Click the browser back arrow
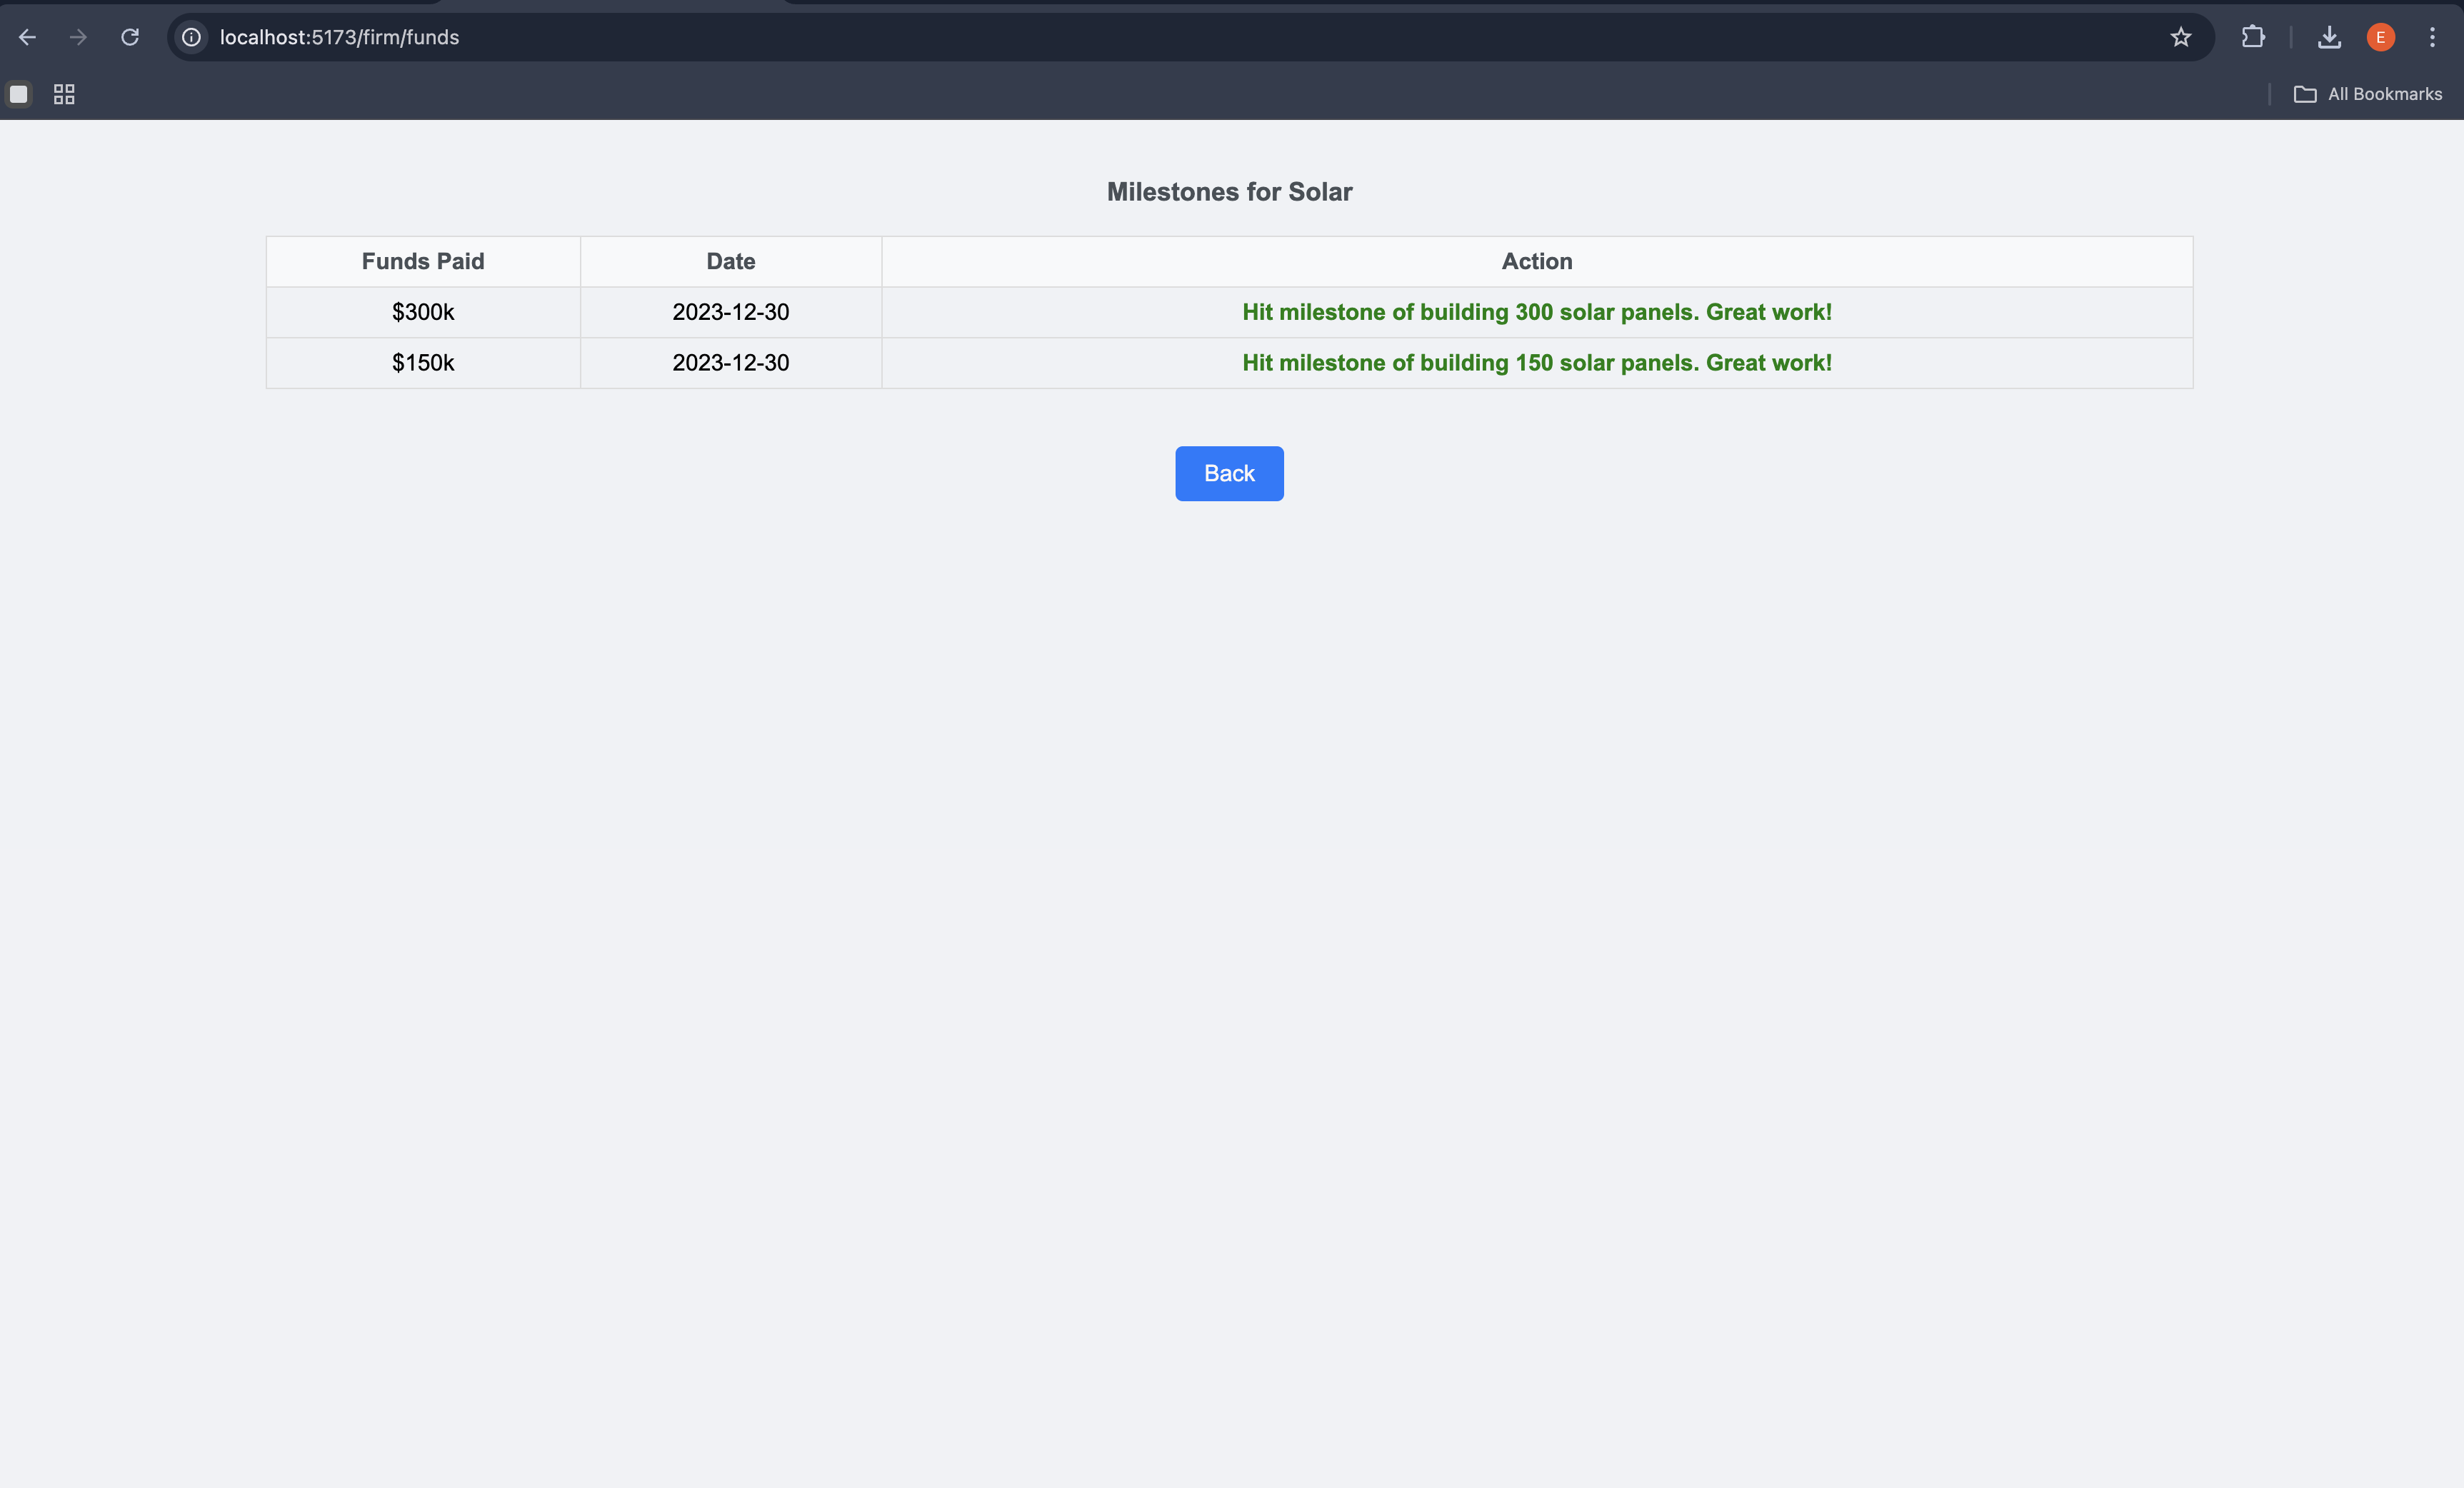Image resolution: width=2464 pixels, height=1488 pixels. (x=28, y=37)
